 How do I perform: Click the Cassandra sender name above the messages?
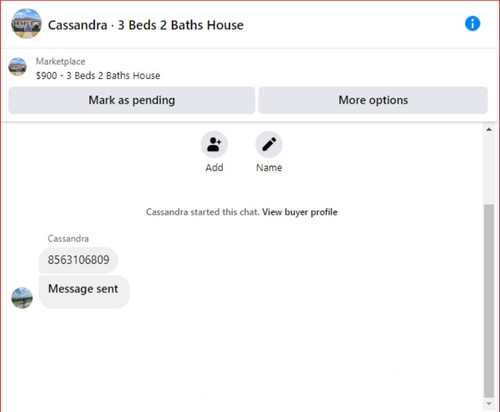click(68, 239)
